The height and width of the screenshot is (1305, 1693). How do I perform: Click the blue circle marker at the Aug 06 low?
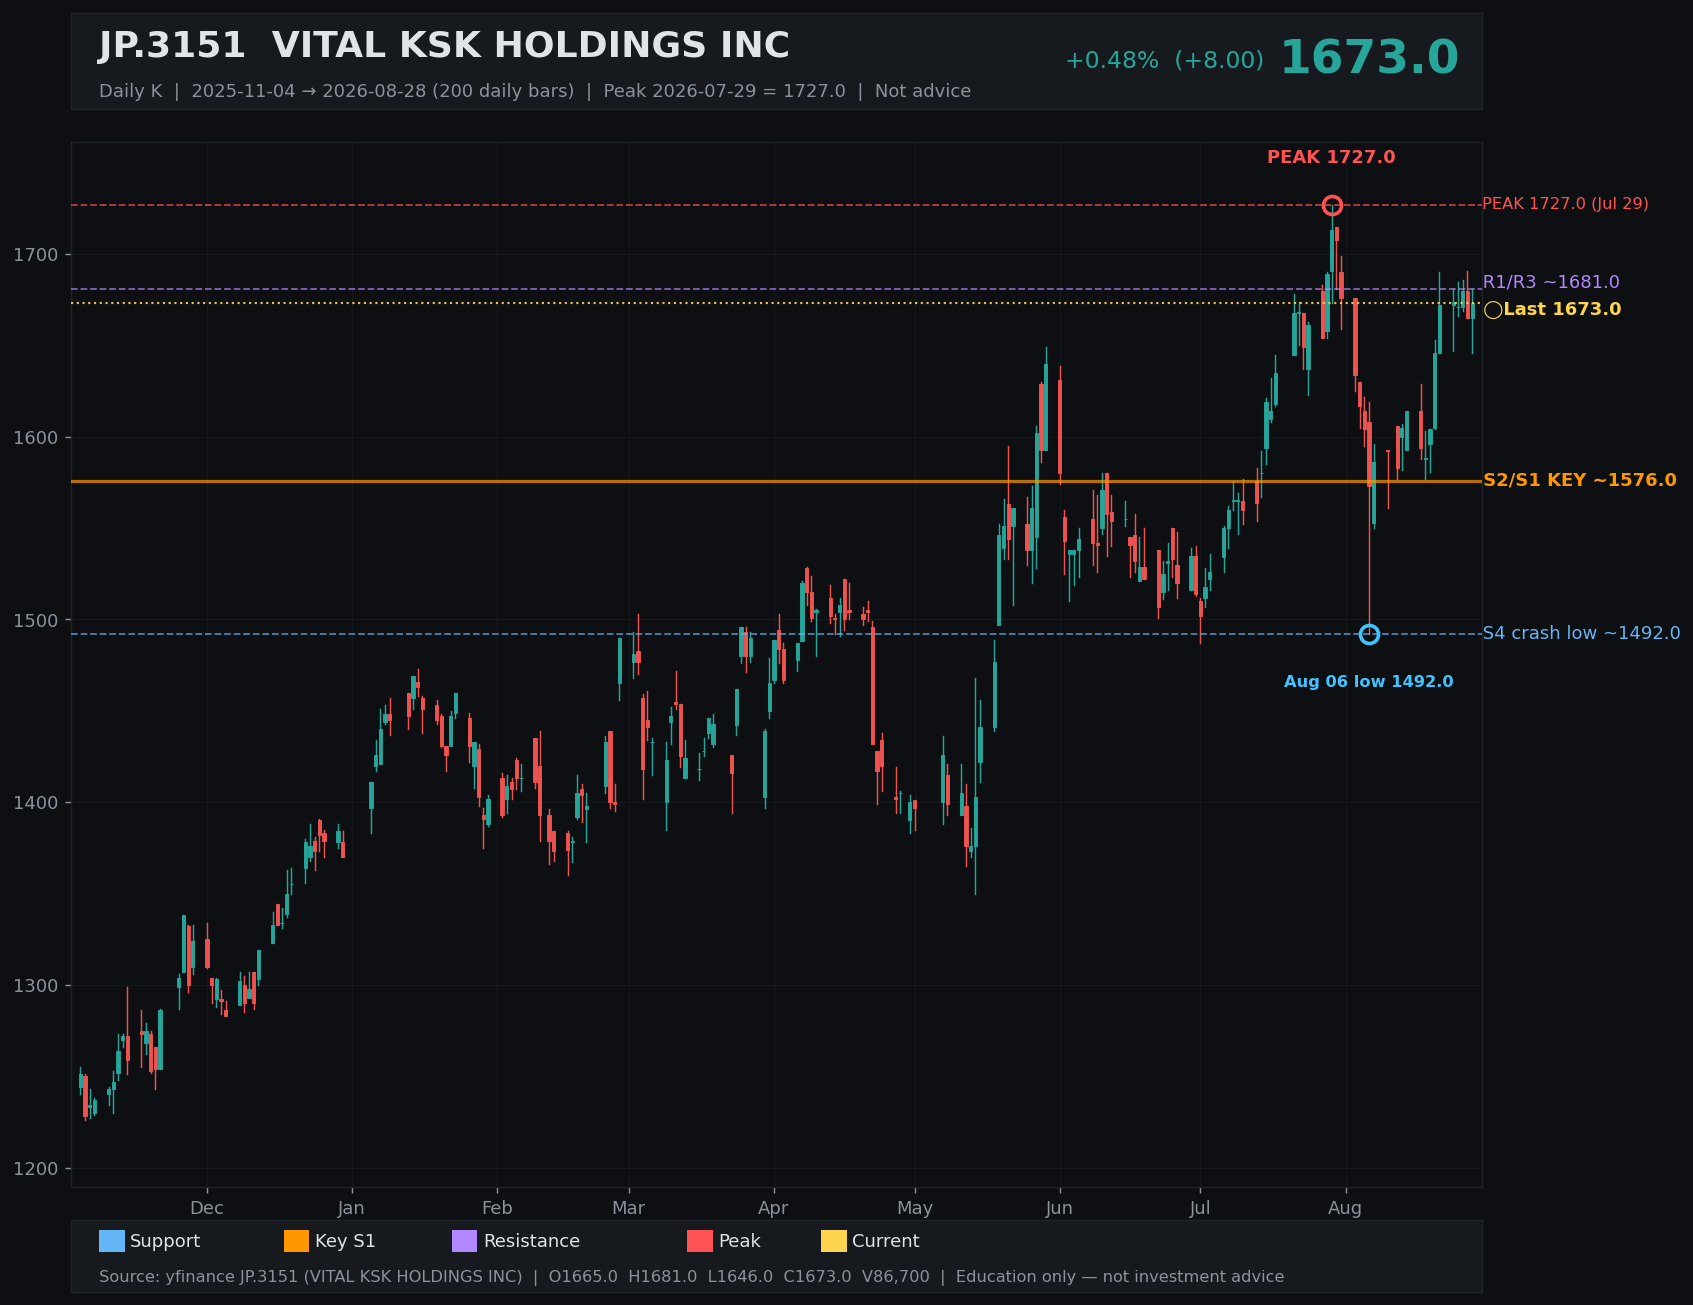tap(1369, 634)
